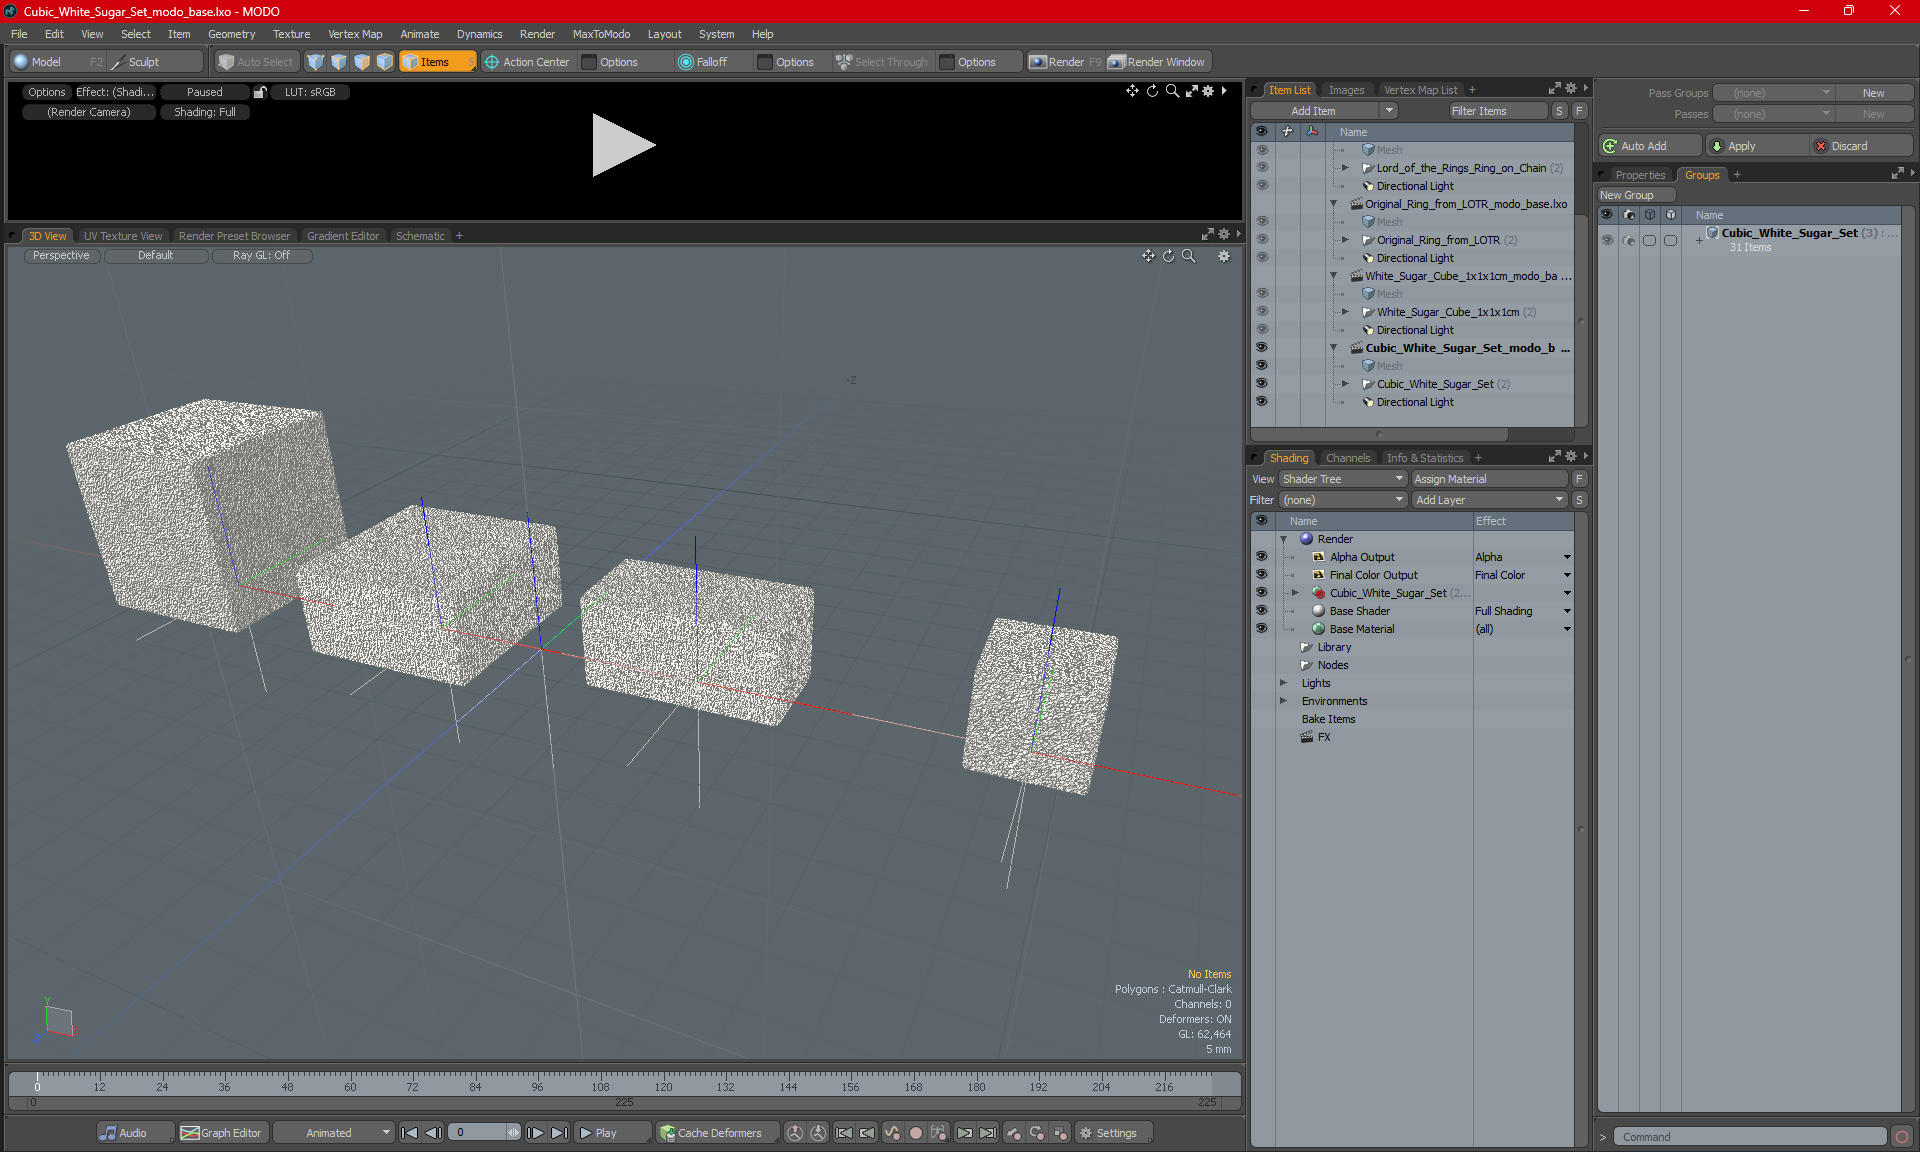Toggle Auto Select
Screen dimensions: 1920x1152
[x=256, y=62]
